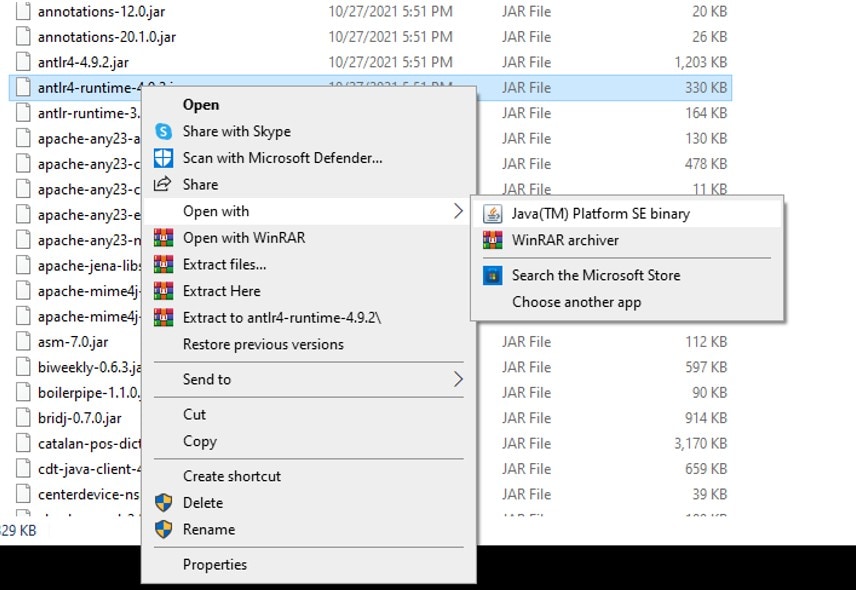Select Restore previous versions
Viewport: 856px width, 590px height.
(263, 344)
